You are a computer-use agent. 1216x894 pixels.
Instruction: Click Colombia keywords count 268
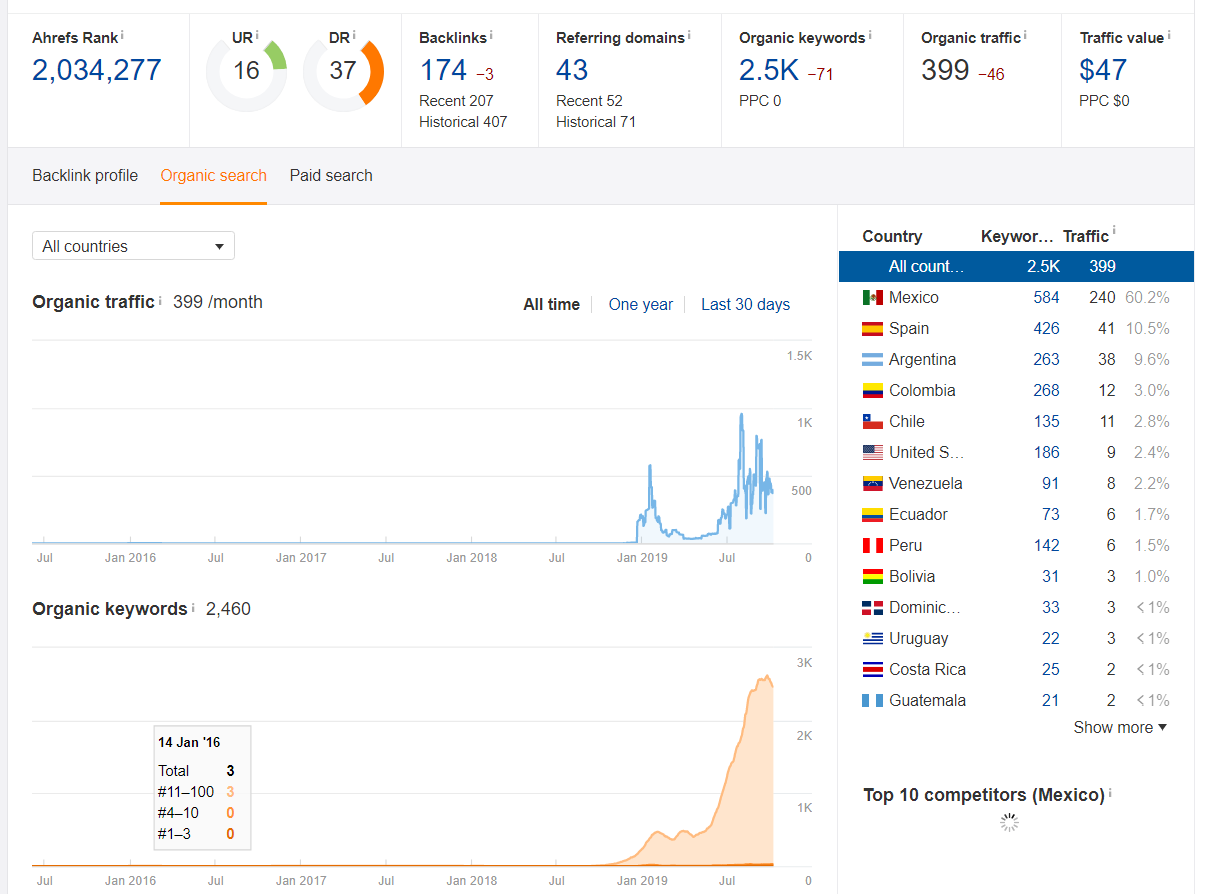point(1046,391)
